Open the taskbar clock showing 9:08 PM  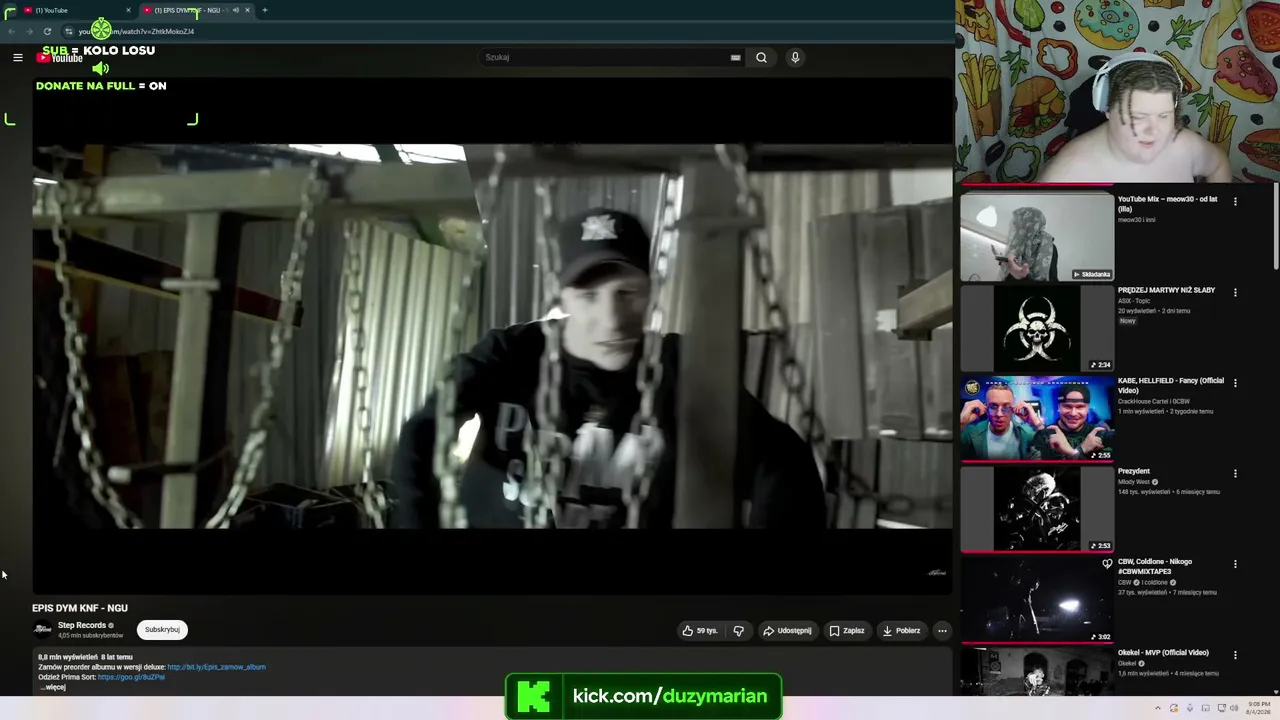pos(1259,707)
